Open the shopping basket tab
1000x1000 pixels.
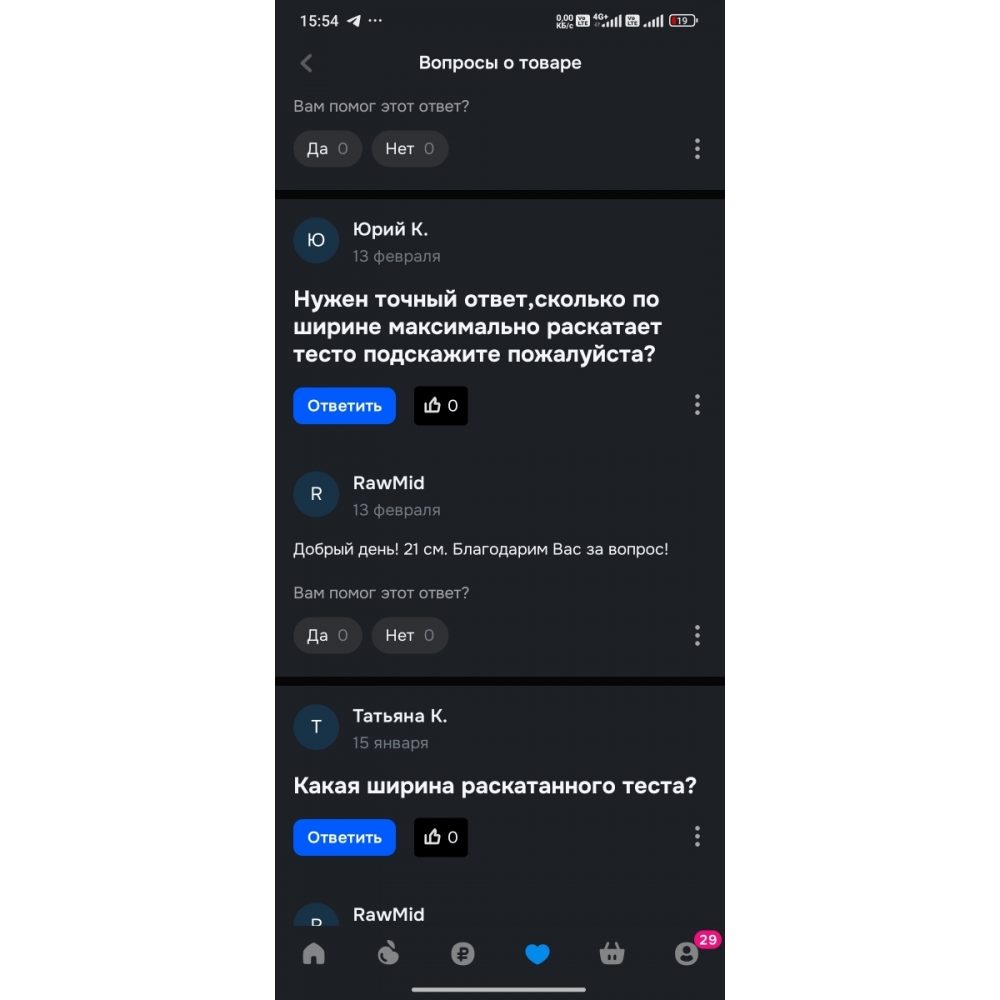coord(611,954)
